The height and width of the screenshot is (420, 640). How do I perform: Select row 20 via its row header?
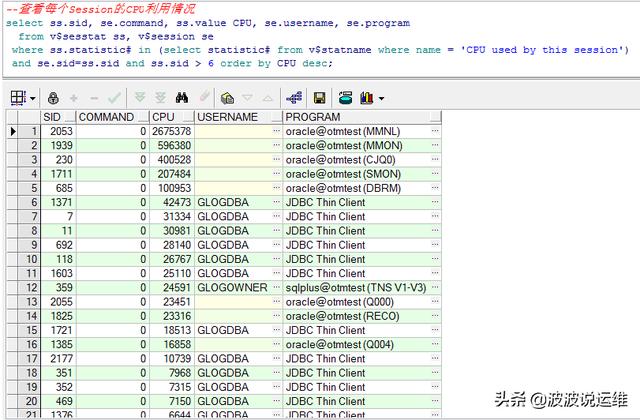[x=29, y=401]
